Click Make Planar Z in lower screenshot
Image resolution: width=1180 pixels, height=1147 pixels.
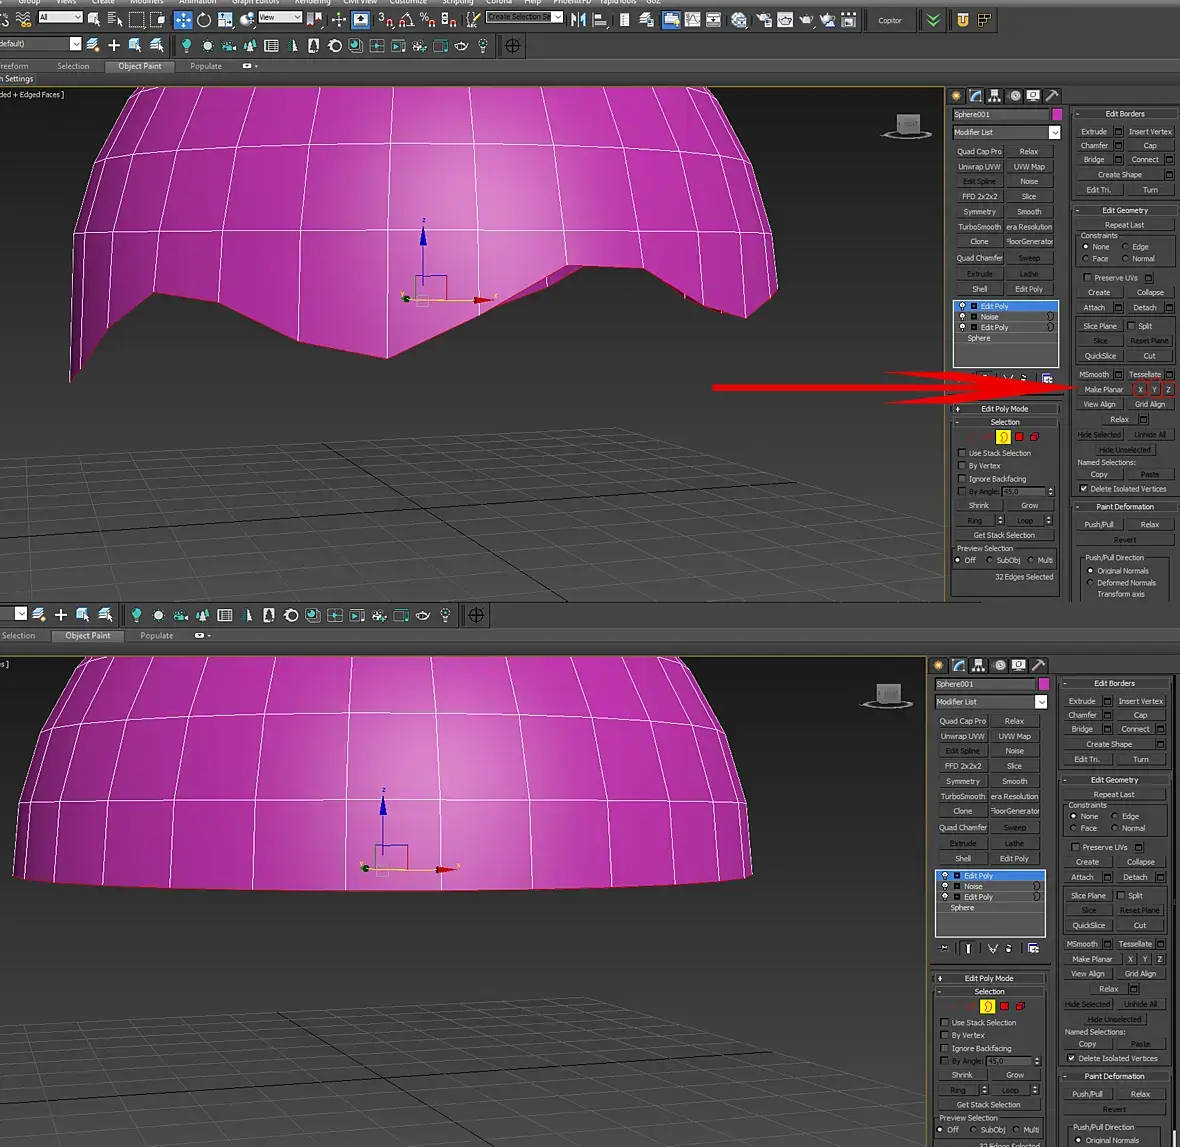1159,960
